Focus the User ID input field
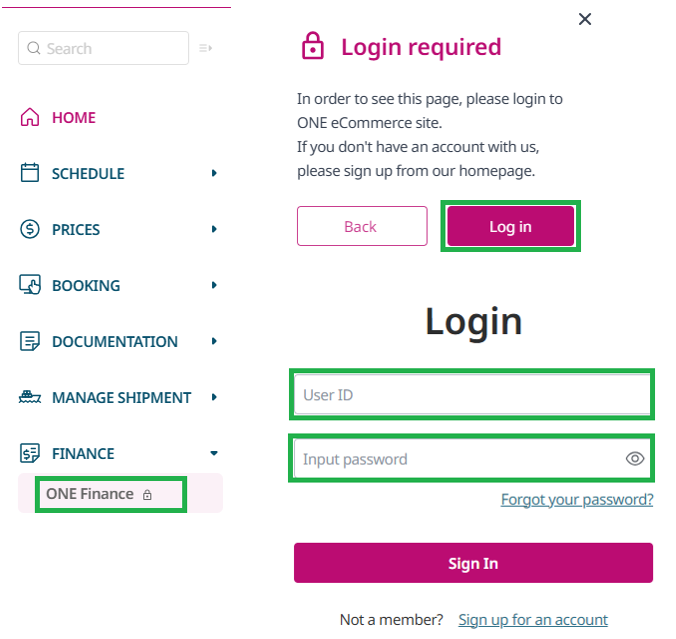 (471, 395)
